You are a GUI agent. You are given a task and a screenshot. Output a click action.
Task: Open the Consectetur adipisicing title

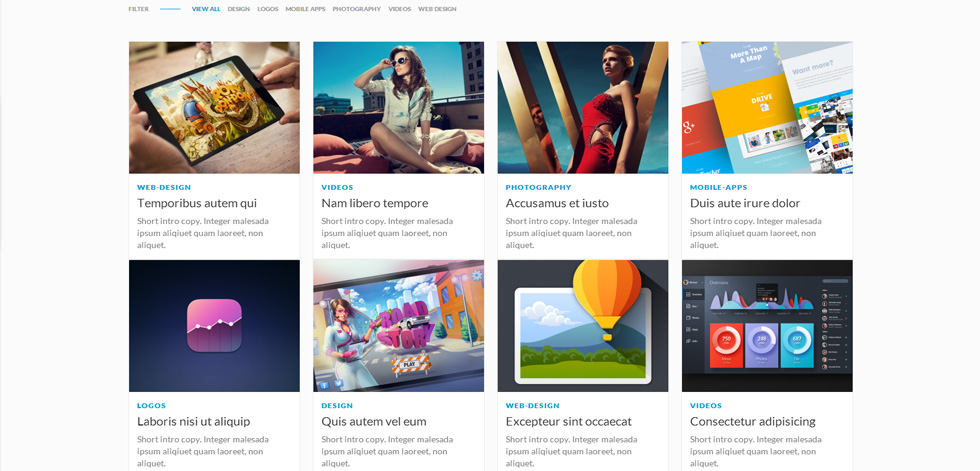752,422
